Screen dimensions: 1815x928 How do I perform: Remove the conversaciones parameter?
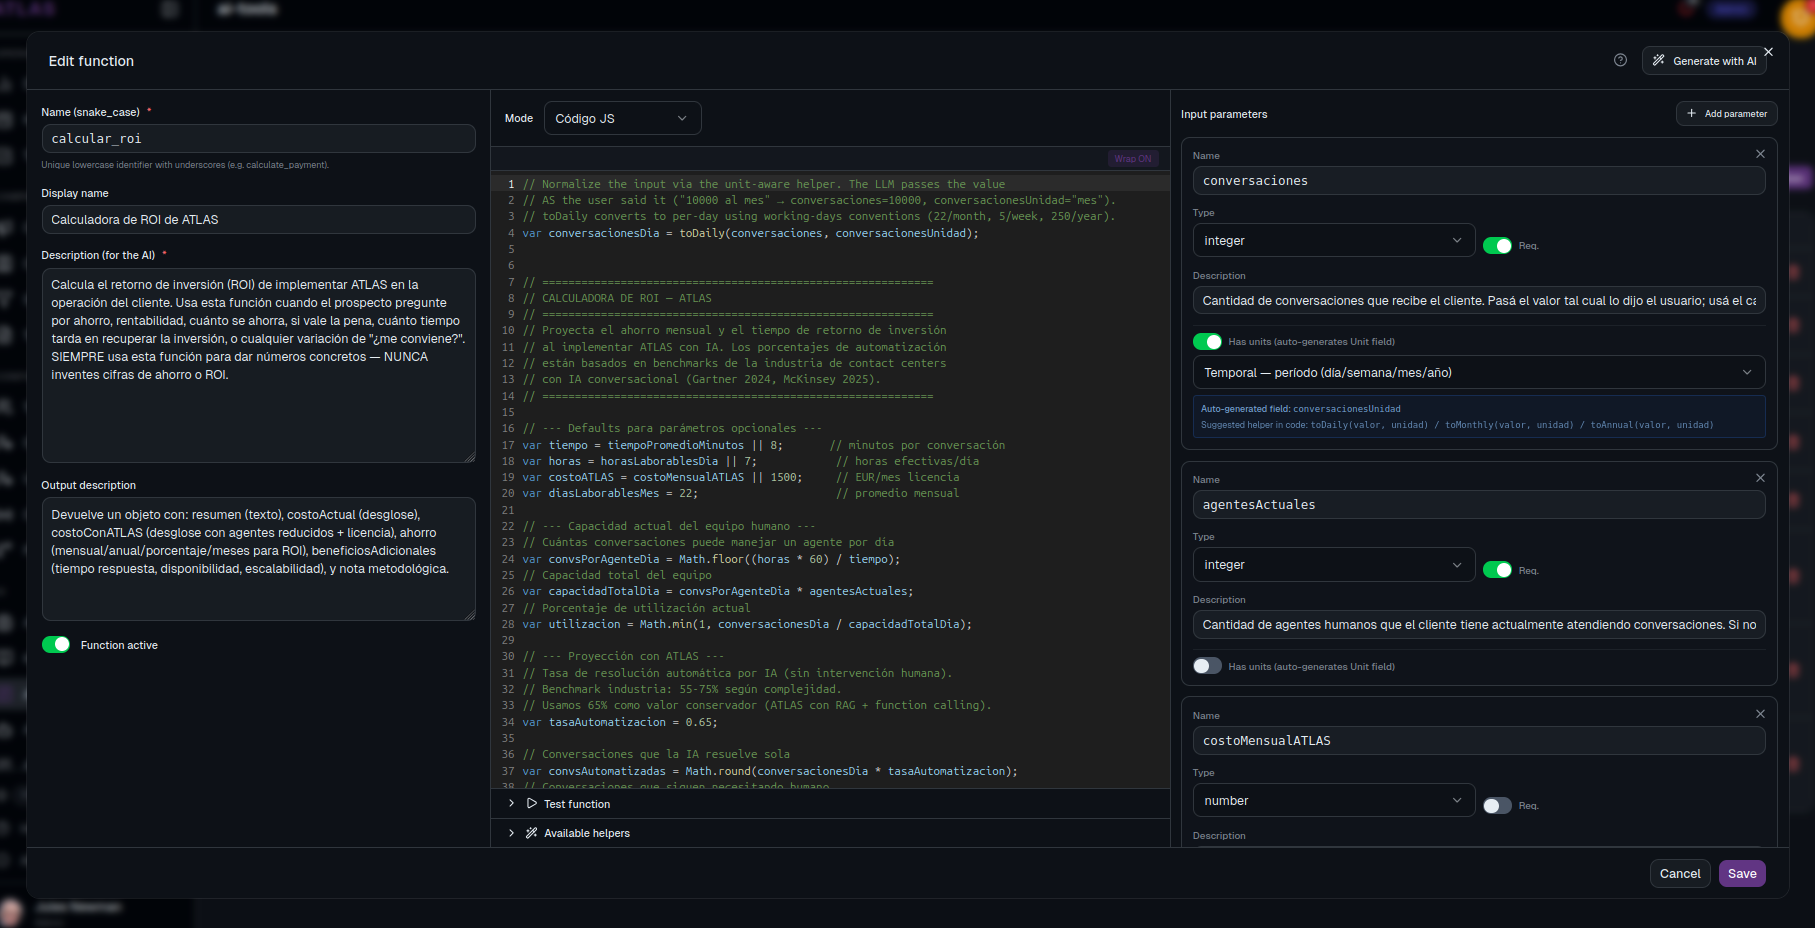tap(1760, 154)
